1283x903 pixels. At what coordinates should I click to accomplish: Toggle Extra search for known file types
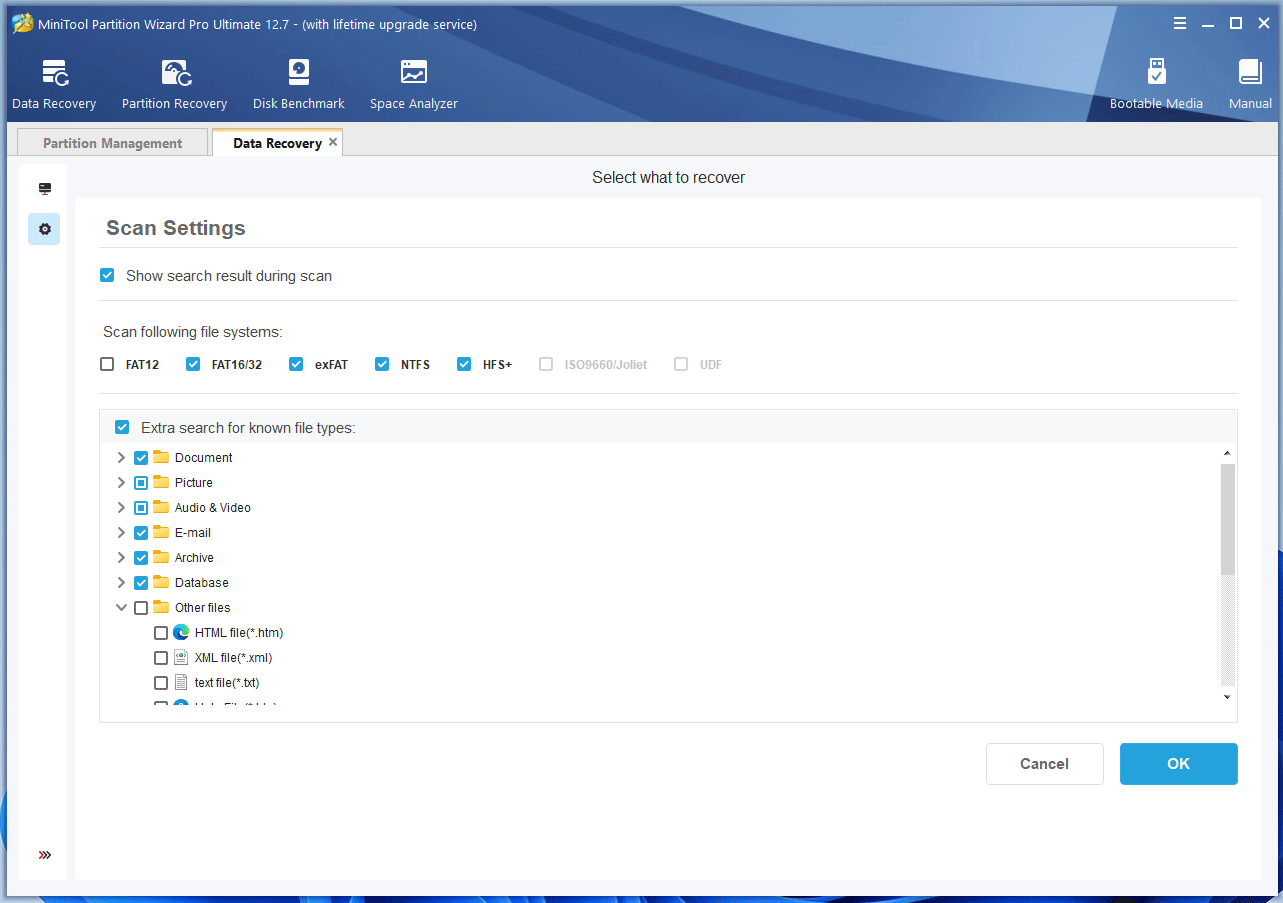pos(122,427)
